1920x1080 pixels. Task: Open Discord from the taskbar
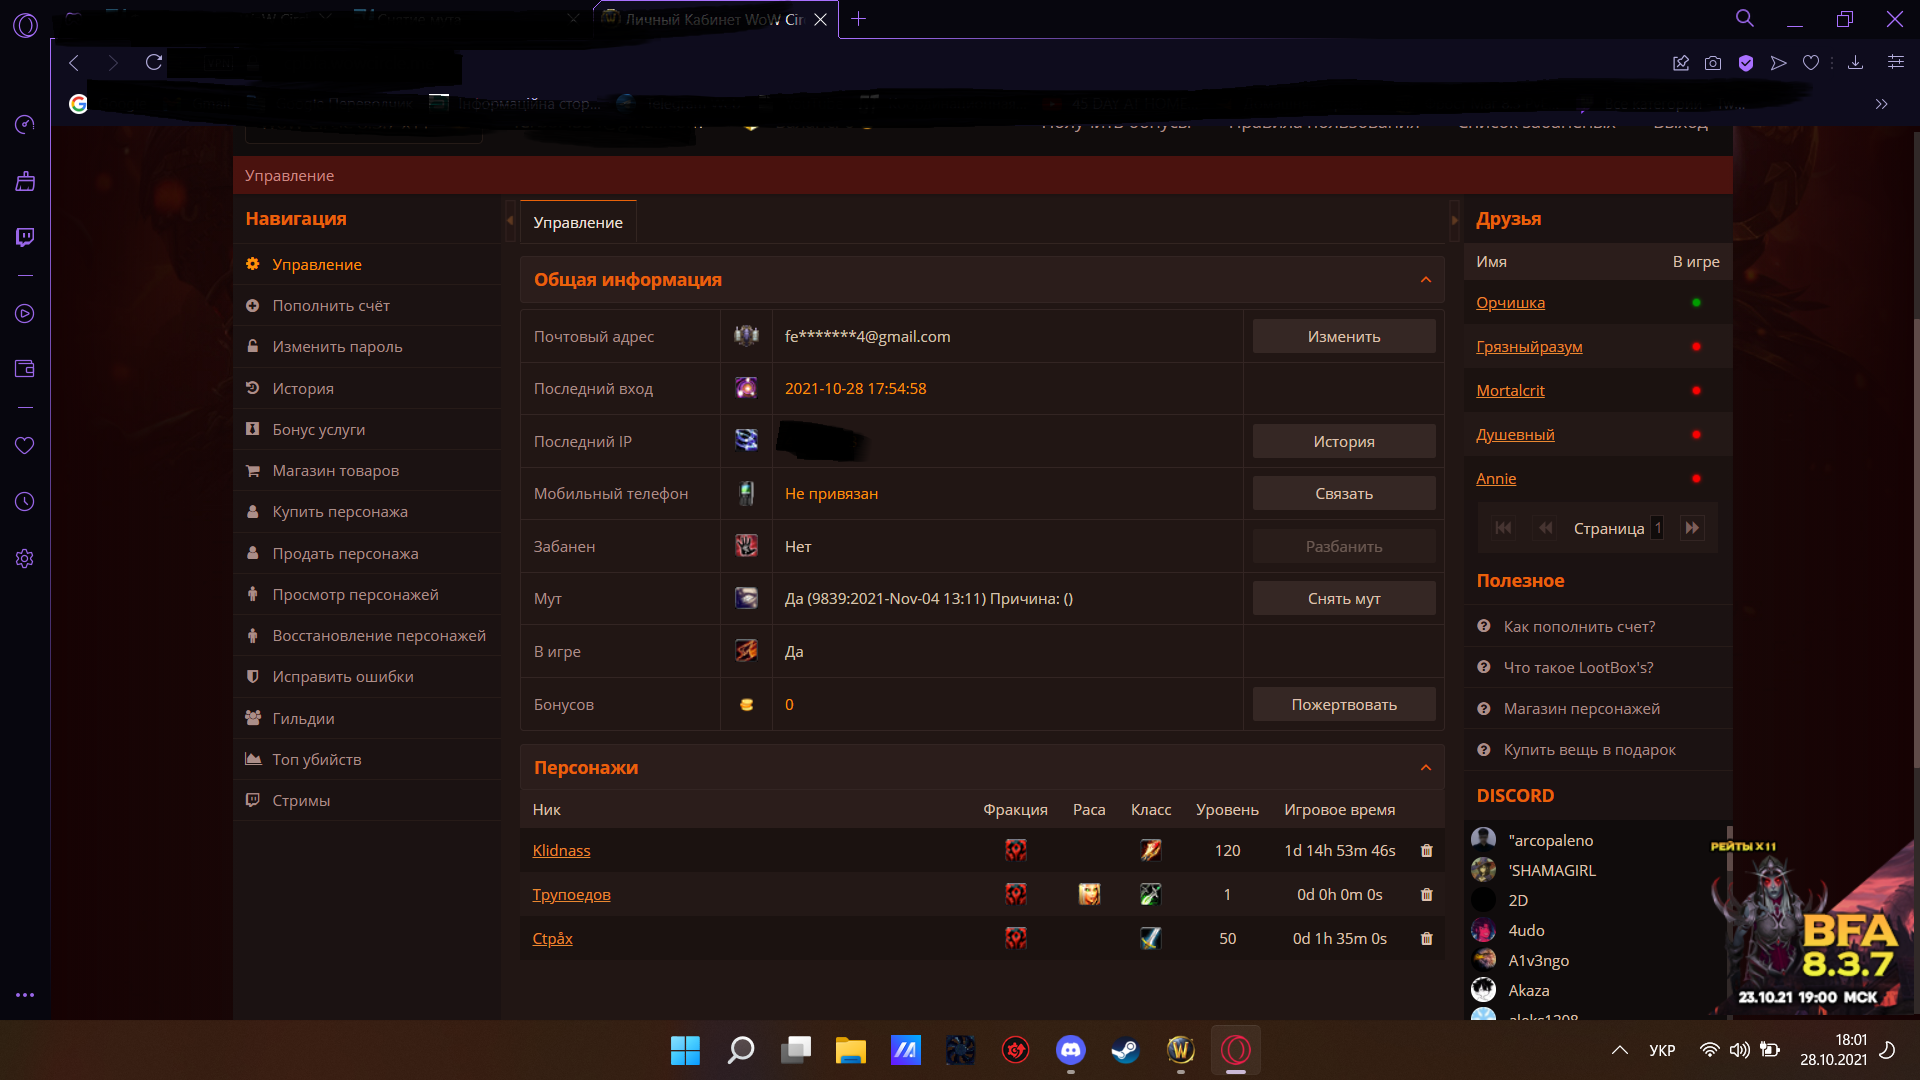coord(1070,1050)
